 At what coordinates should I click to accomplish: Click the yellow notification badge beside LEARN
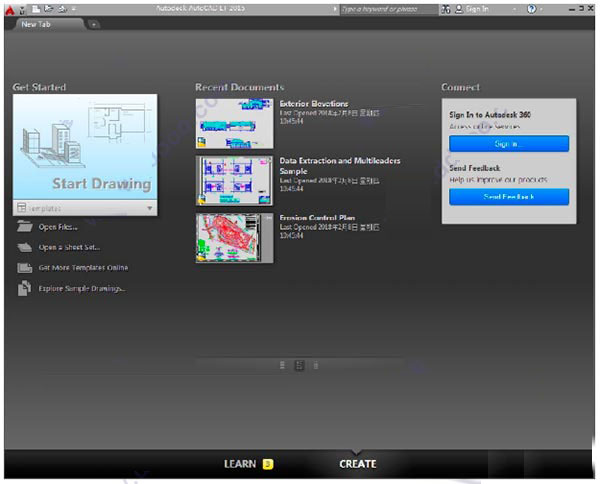(x=268, y=464)
